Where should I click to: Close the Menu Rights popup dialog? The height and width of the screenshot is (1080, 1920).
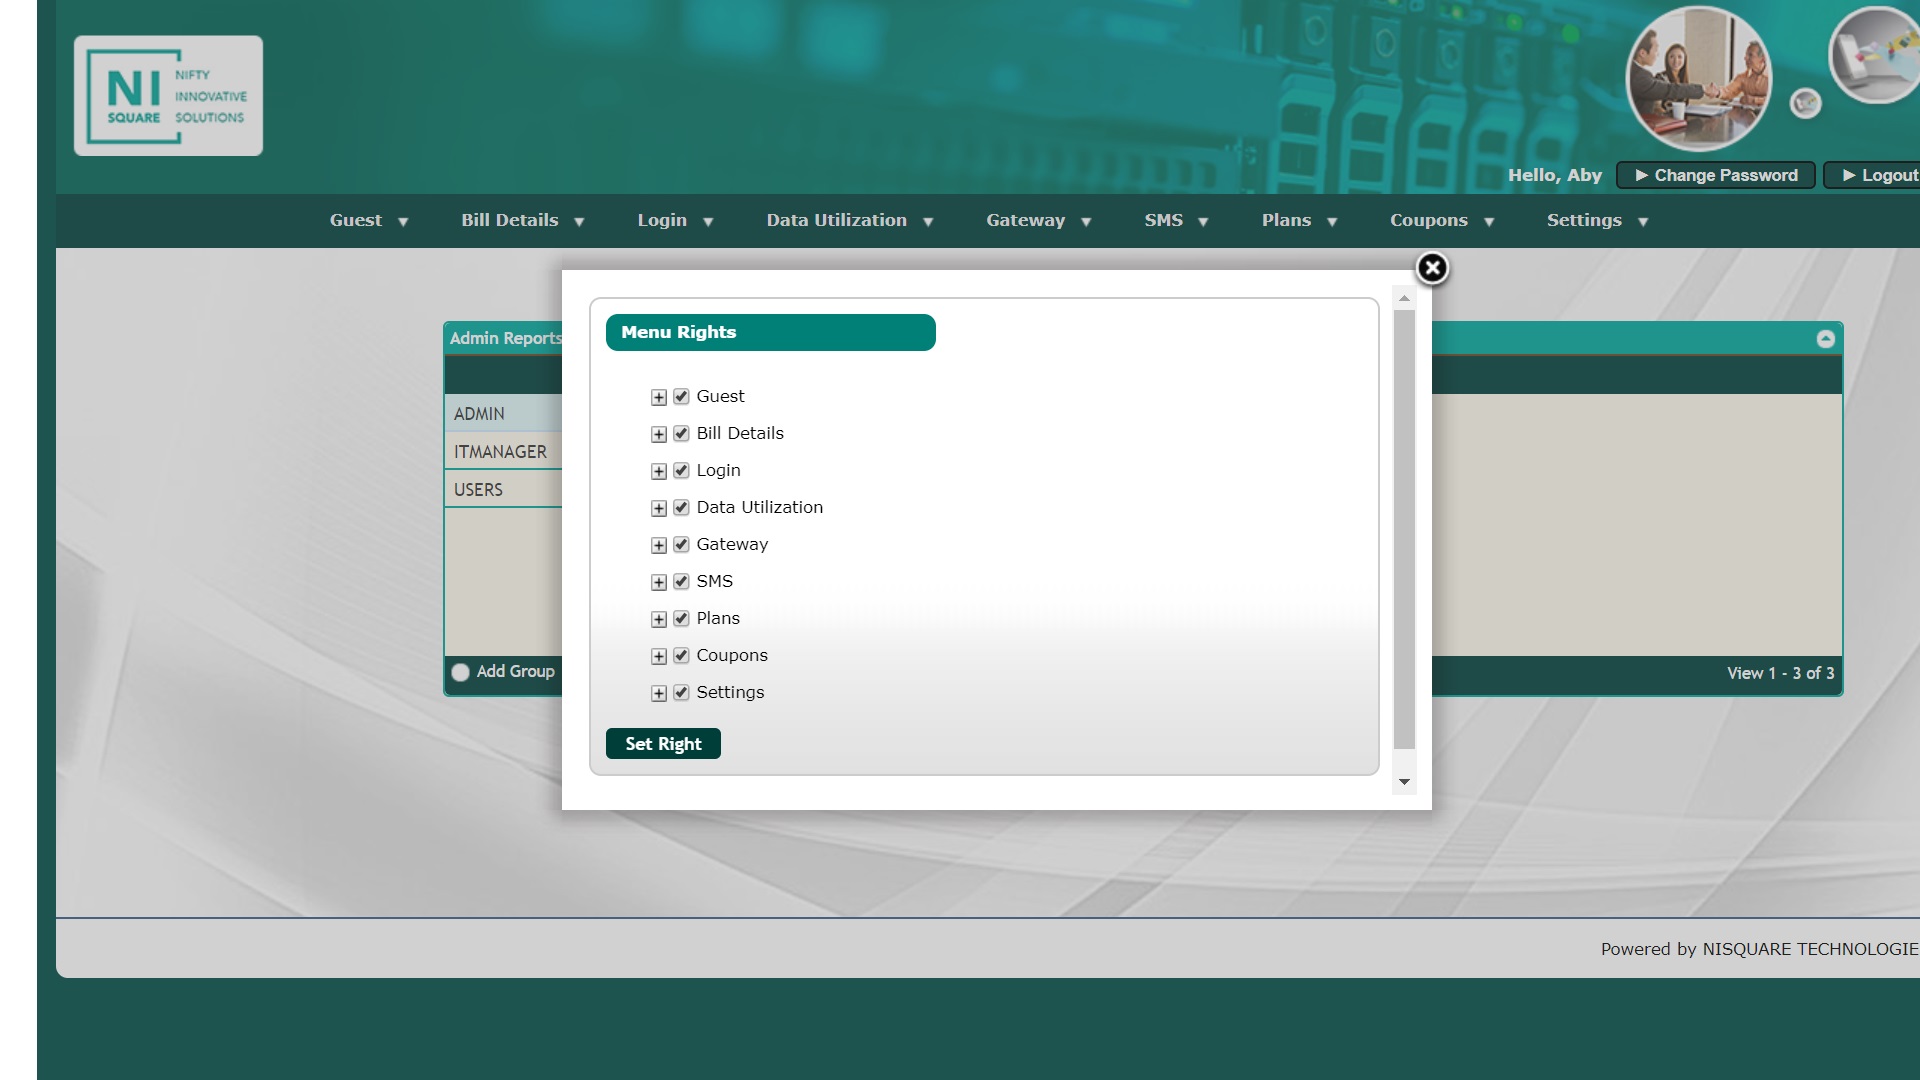click(x=1432, y=268)
